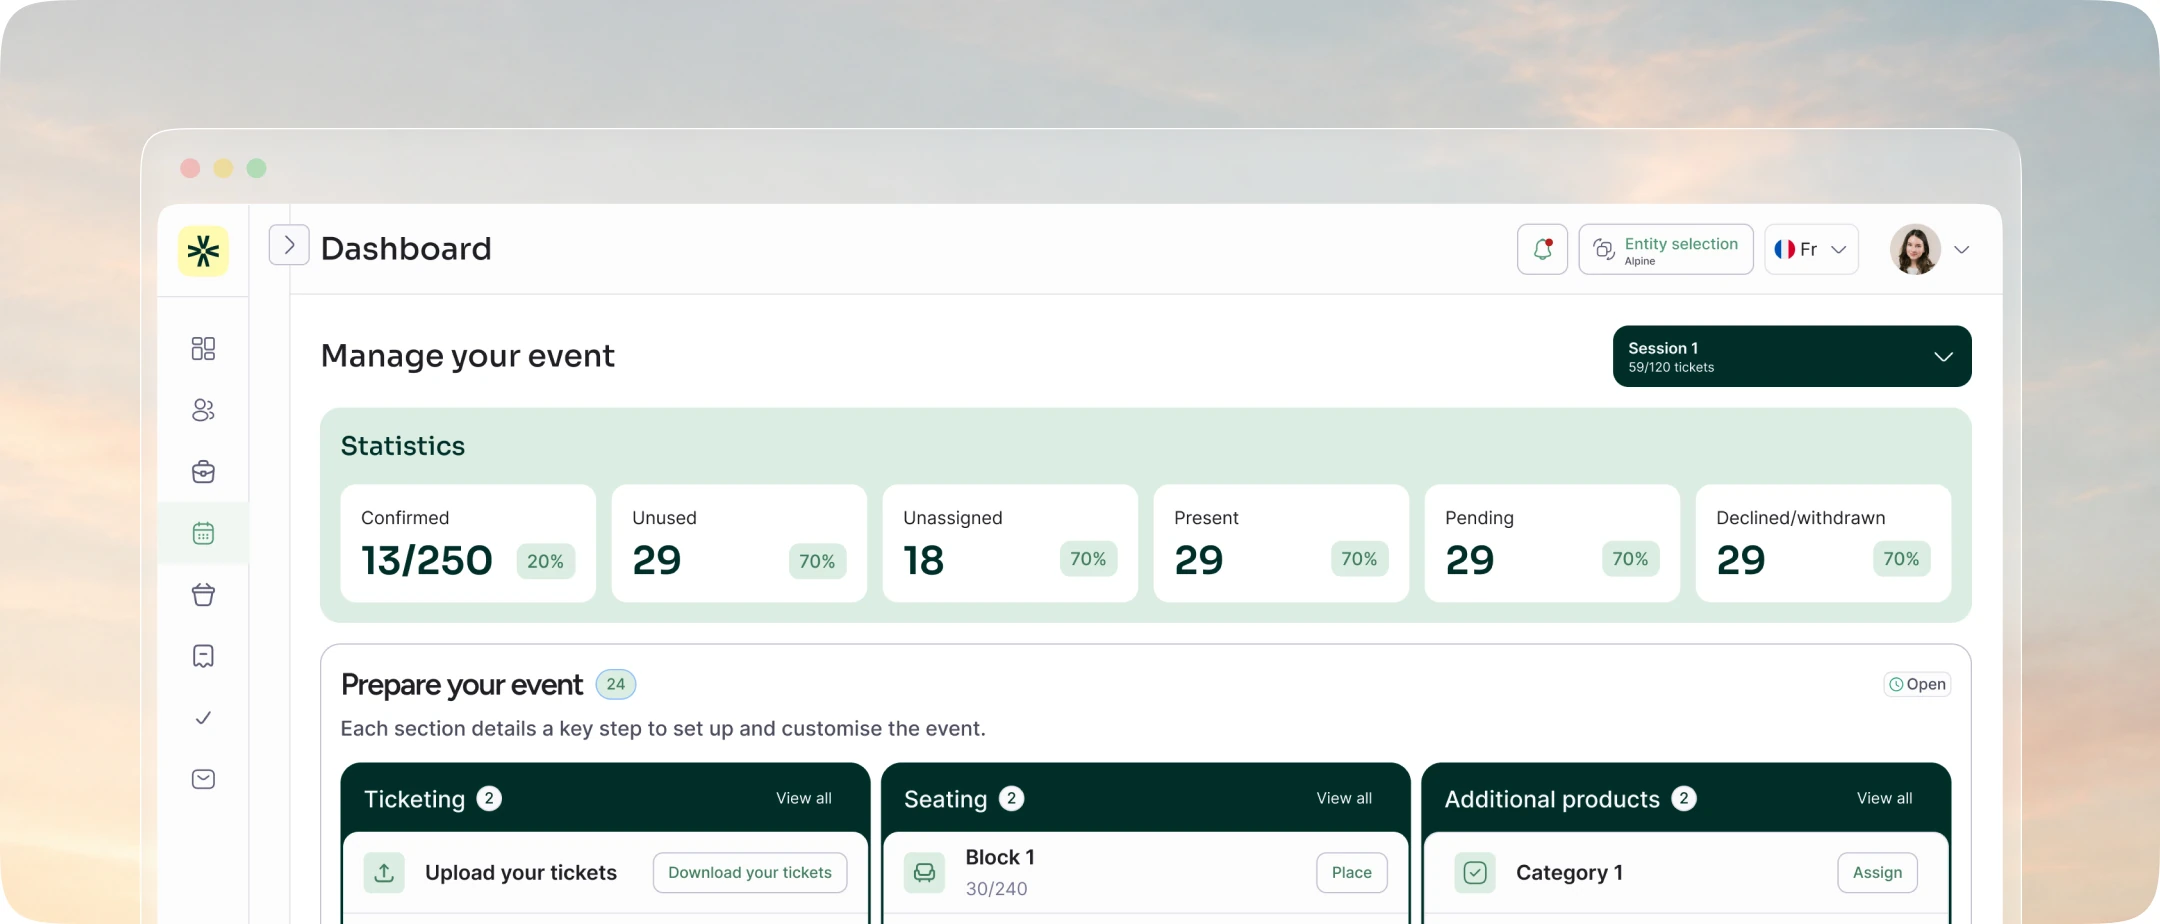Viewport: 2160px width, 924px height.
Task: Open the dashboard grid icon in sidebar
Action: 203,348
